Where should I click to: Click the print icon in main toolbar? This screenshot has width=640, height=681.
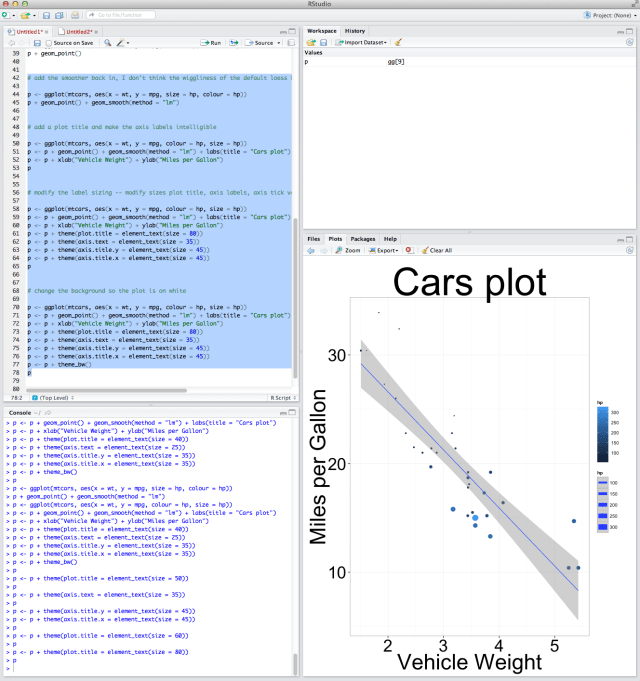click(75, 15)
